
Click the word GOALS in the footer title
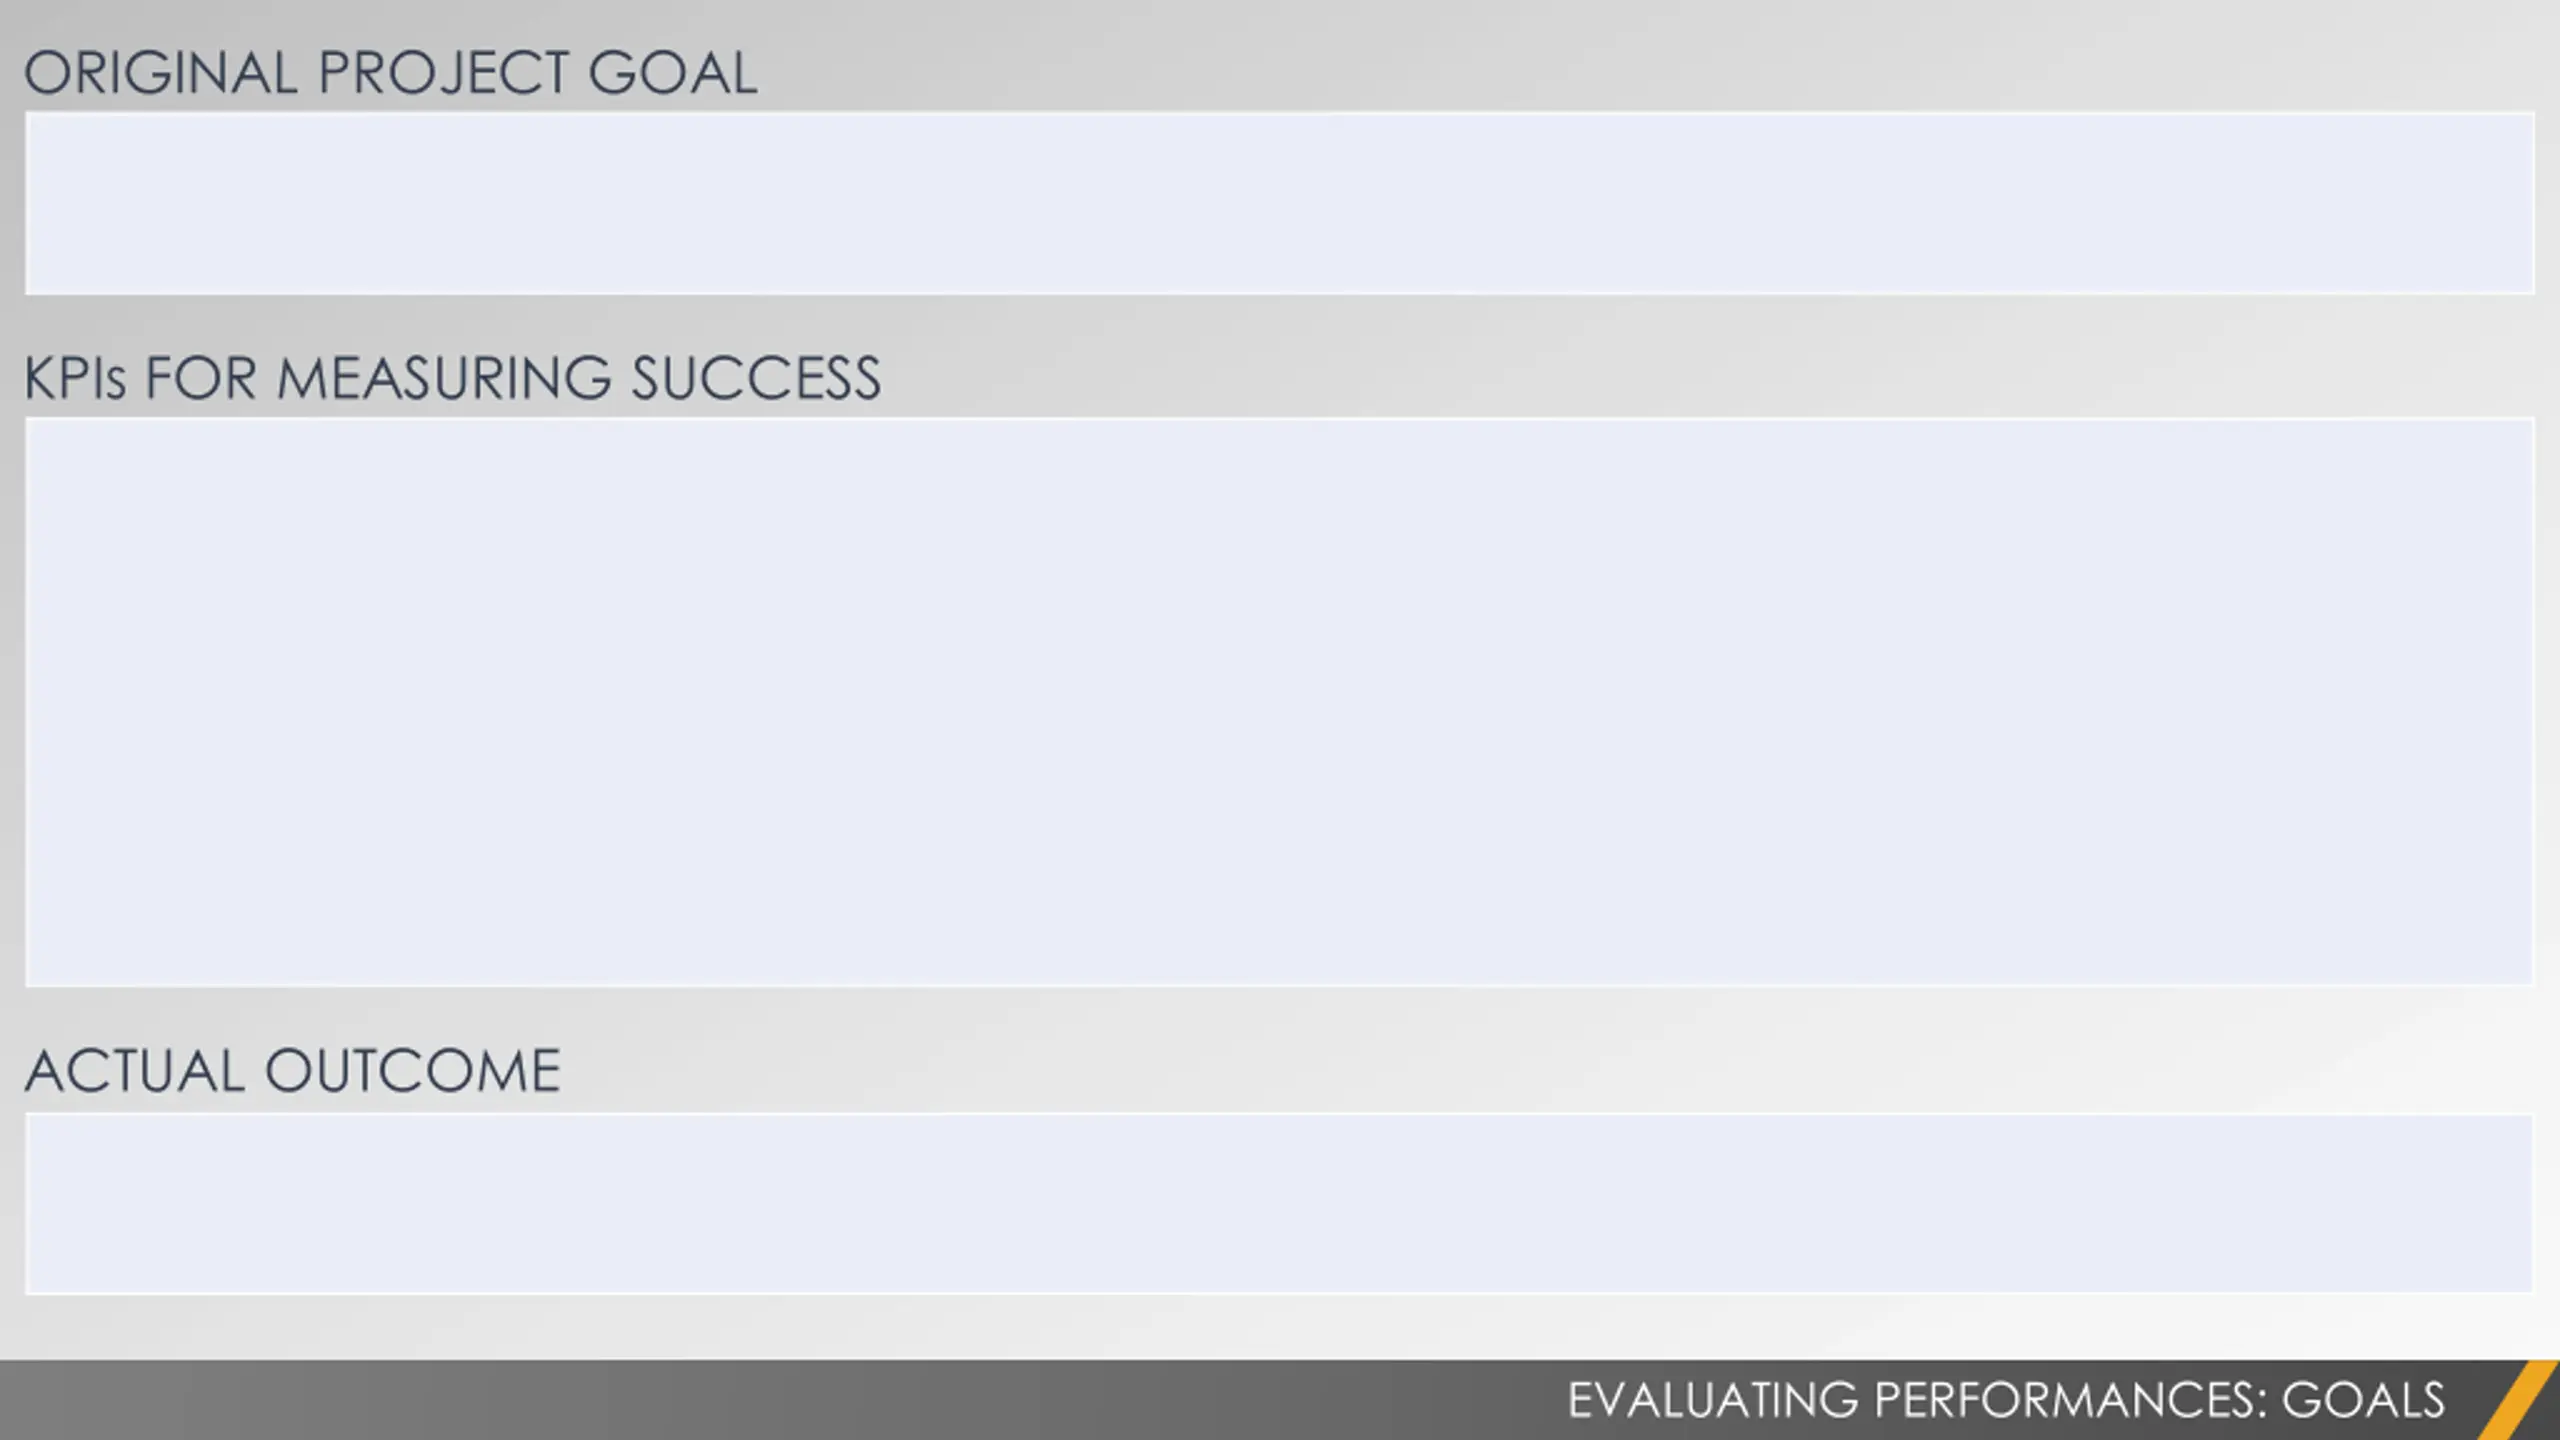pos(2363,1400)
